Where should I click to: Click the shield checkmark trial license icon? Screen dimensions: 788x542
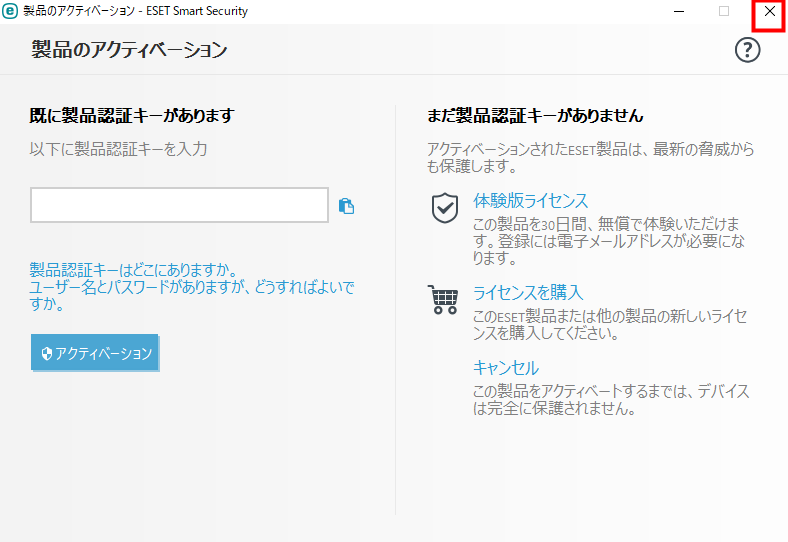tap(445, 208)
